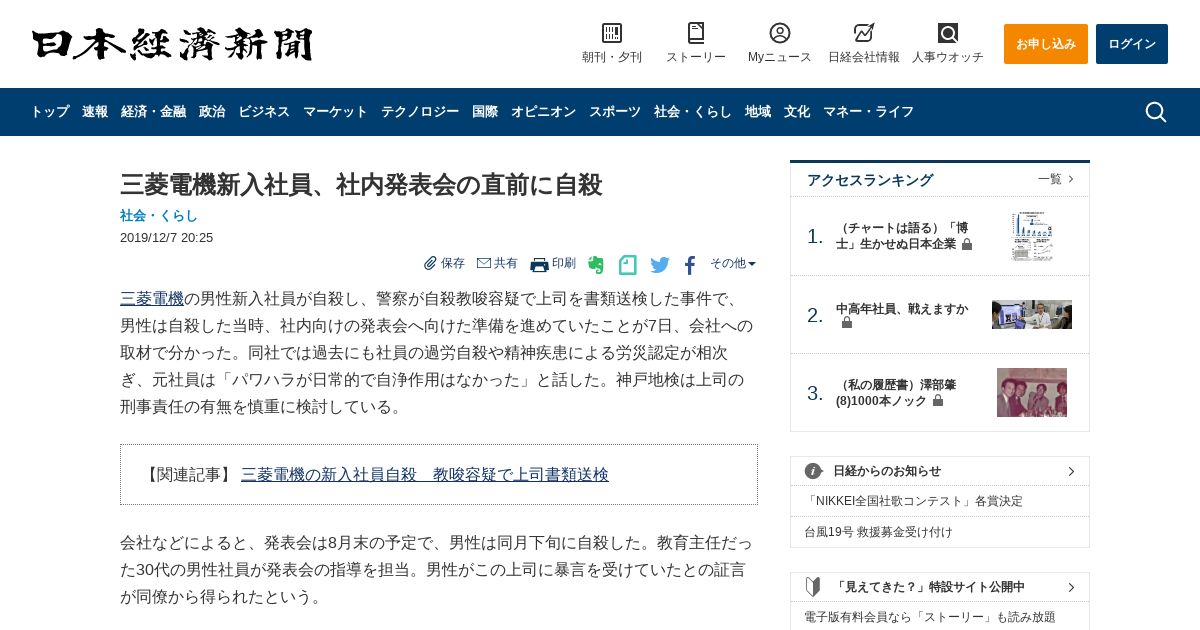The image size is (1200, 630).
Task: Click the thumbnail for rank 3 article
Action: coord(1032,392)
